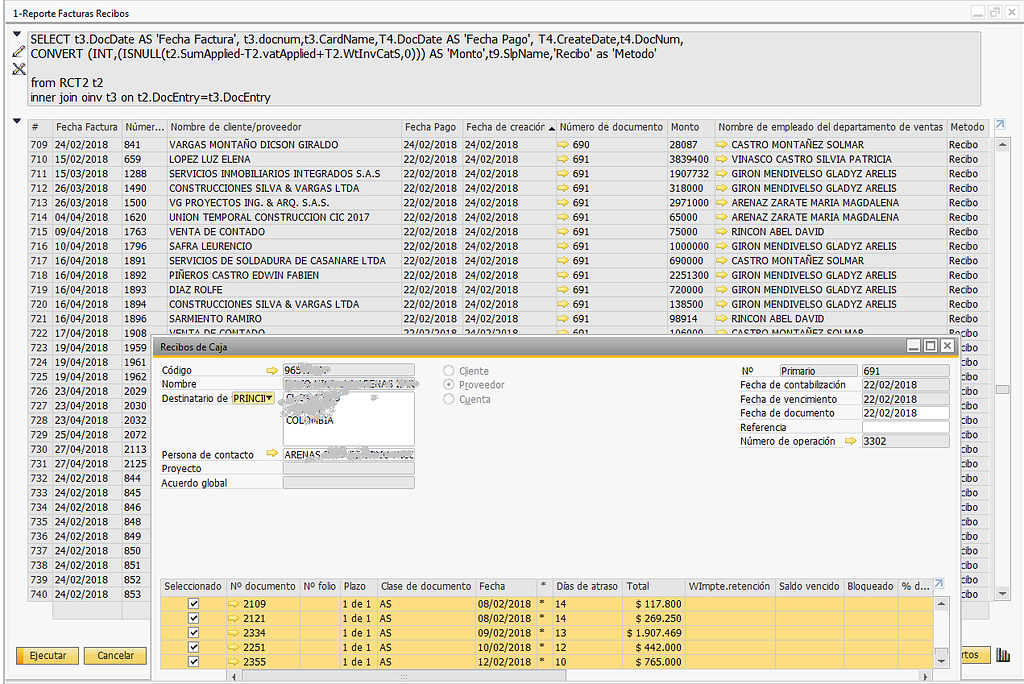Click the Cancelar button
Screen dimensions: 1024x684
(x=116, y=655)
